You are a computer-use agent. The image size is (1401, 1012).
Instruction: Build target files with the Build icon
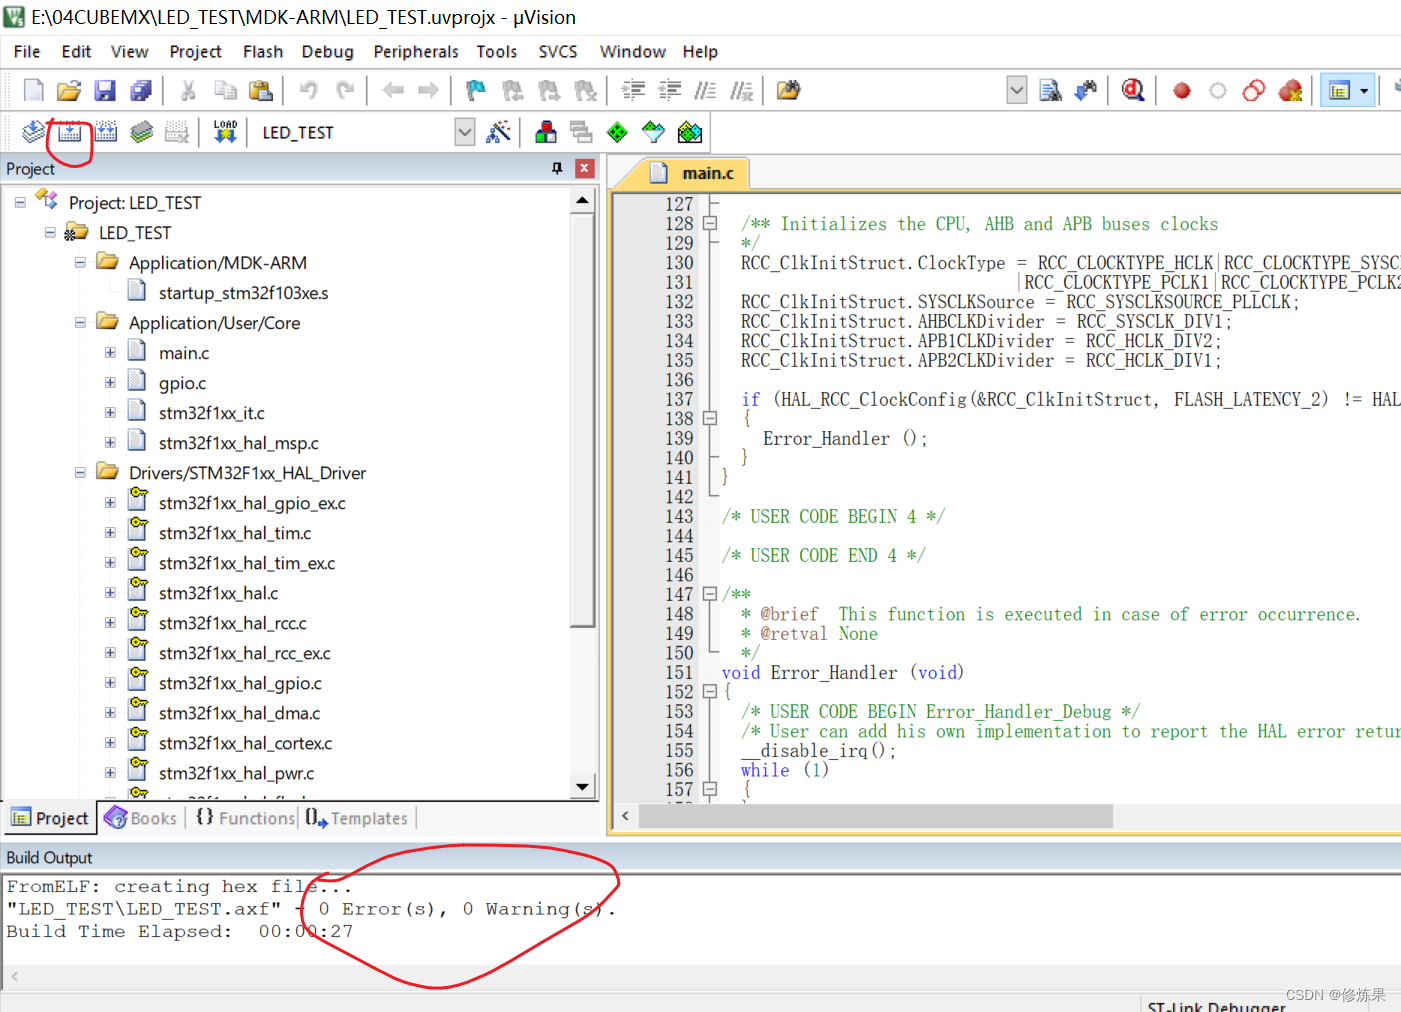[69, 132]
